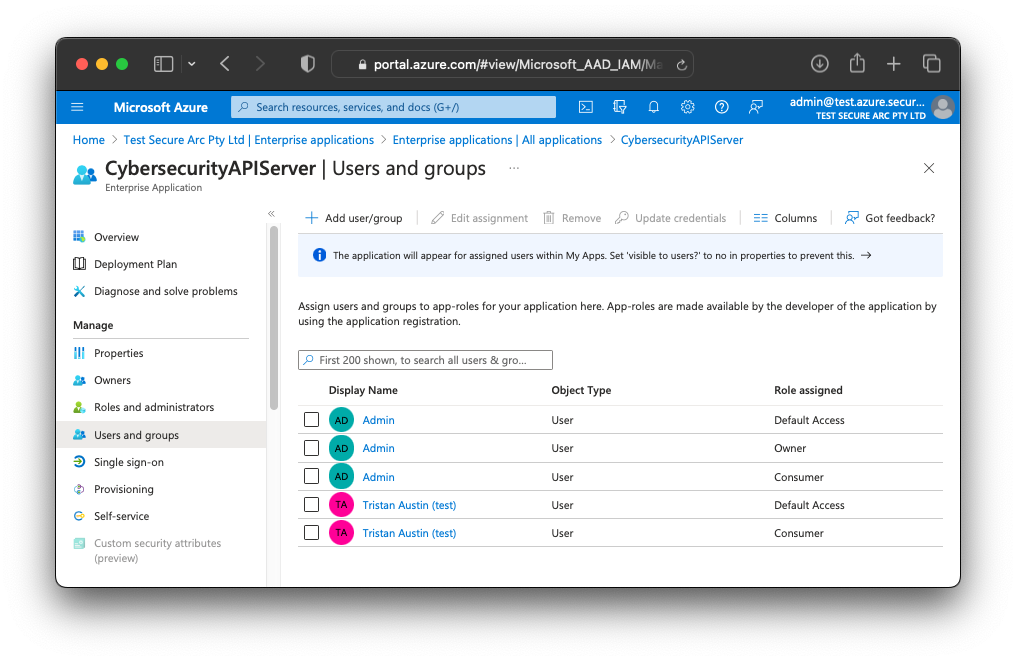Sort by the Display Name column header

[x=363, y=390]
